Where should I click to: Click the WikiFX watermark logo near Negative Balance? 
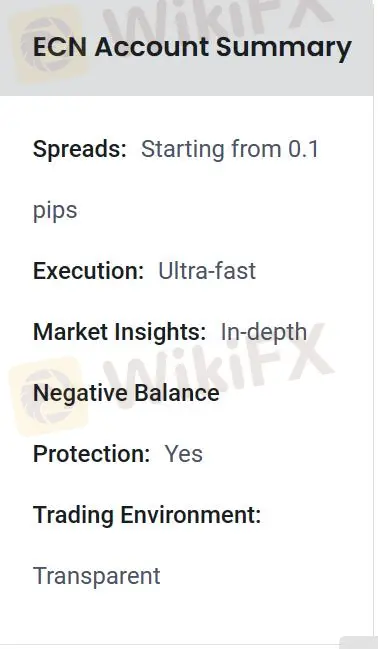[49, 396]
